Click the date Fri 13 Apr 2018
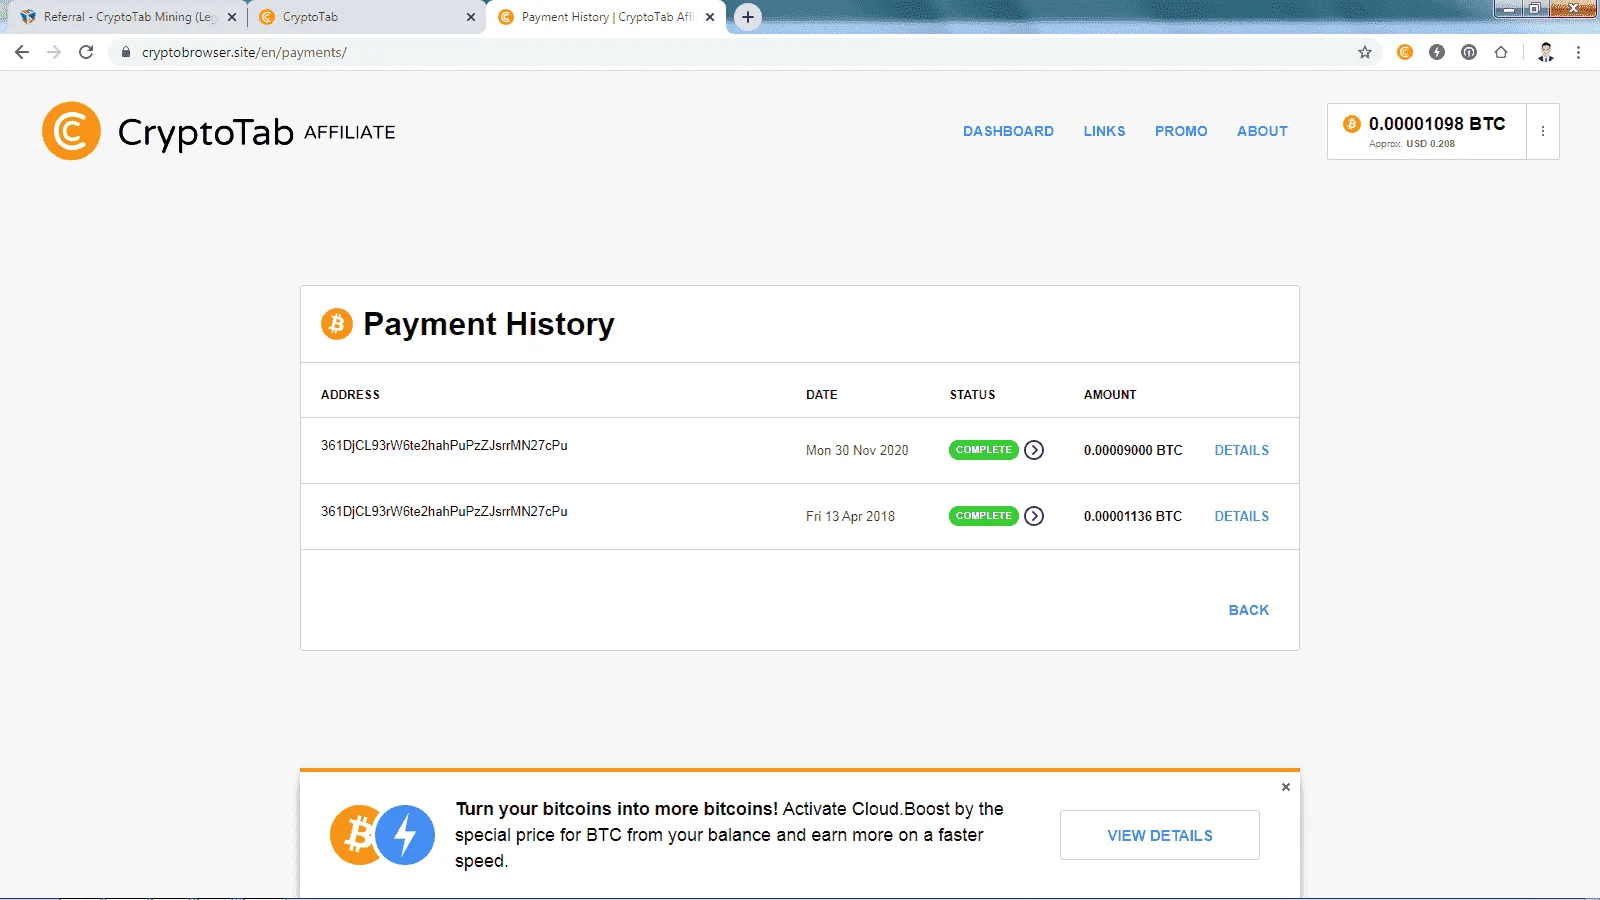 850,517
